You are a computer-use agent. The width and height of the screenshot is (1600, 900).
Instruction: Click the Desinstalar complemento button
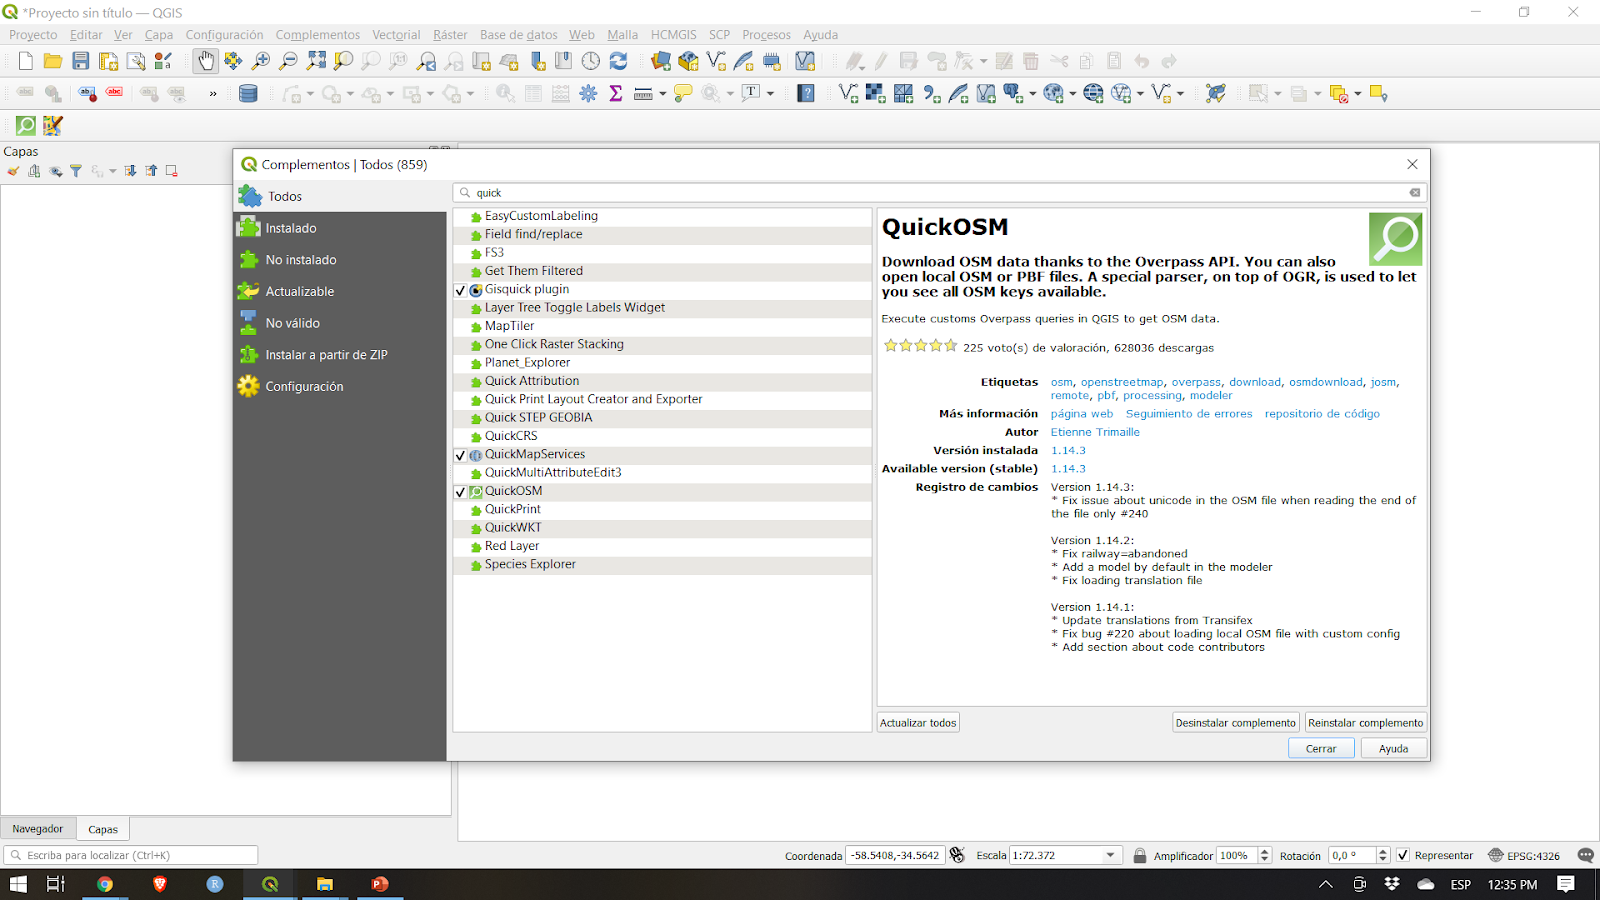click(x=1235, y=723)
